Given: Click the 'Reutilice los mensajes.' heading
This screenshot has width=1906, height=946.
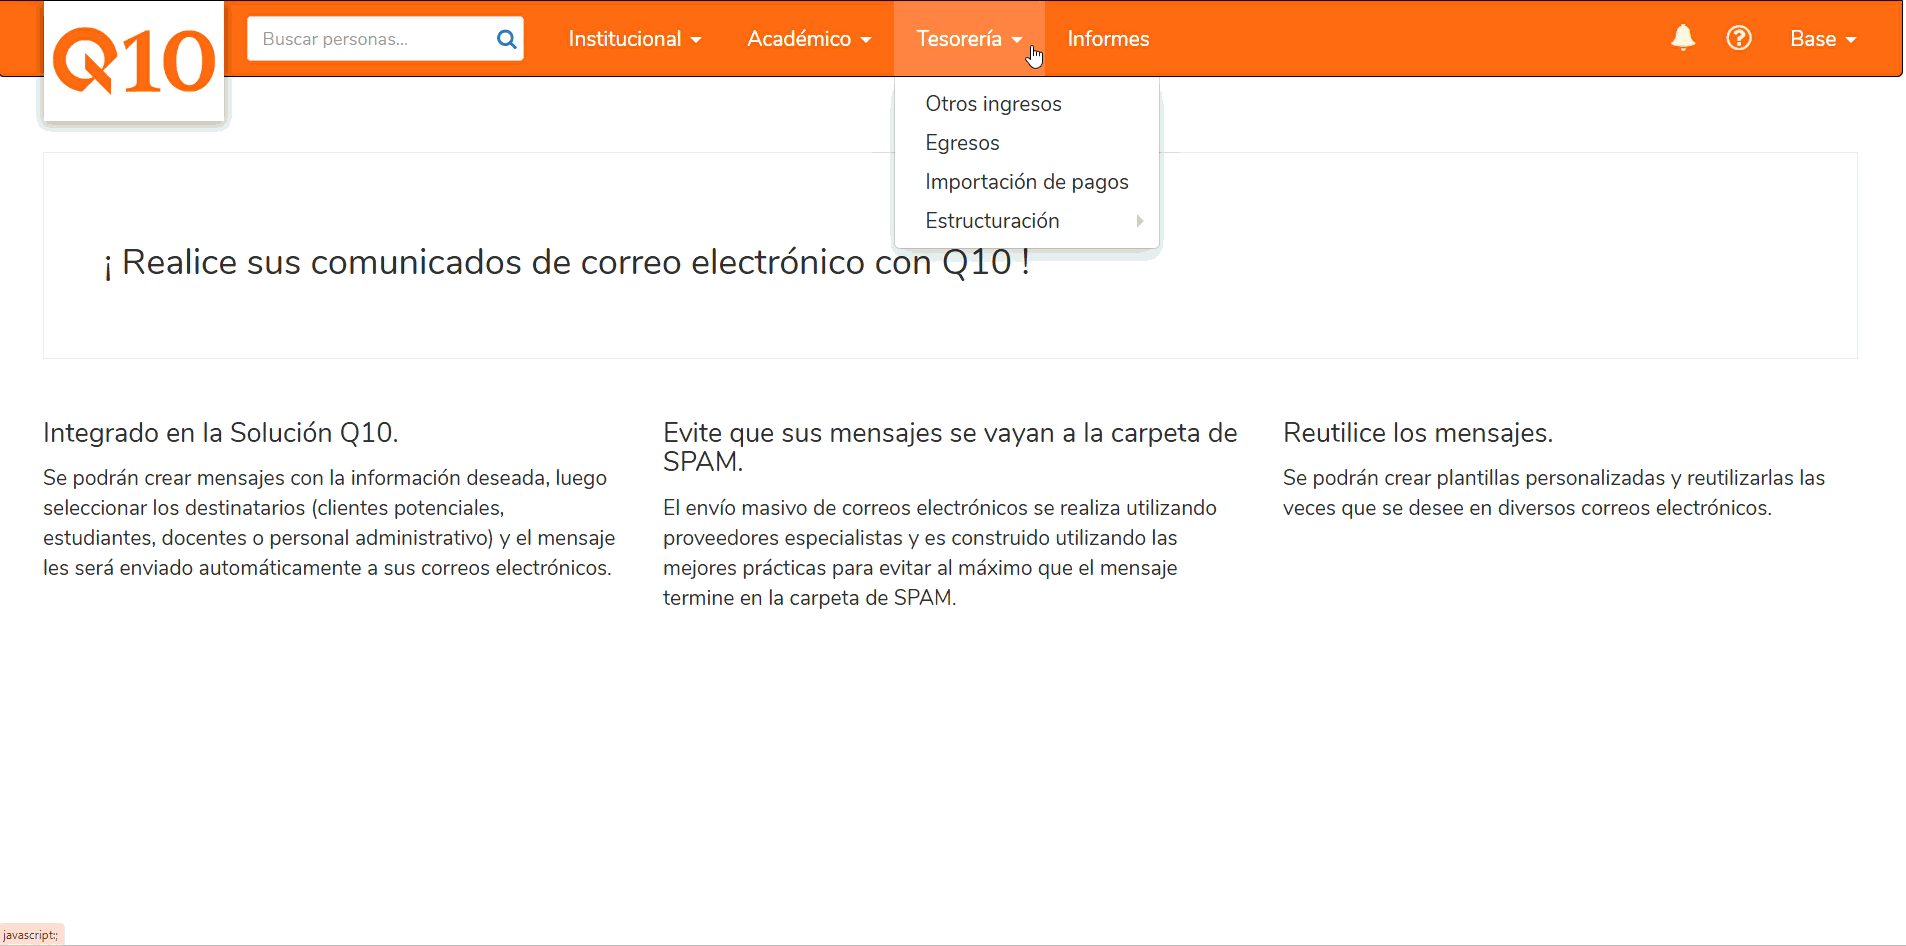Looking at the screenshot, I should (1418, 433).
